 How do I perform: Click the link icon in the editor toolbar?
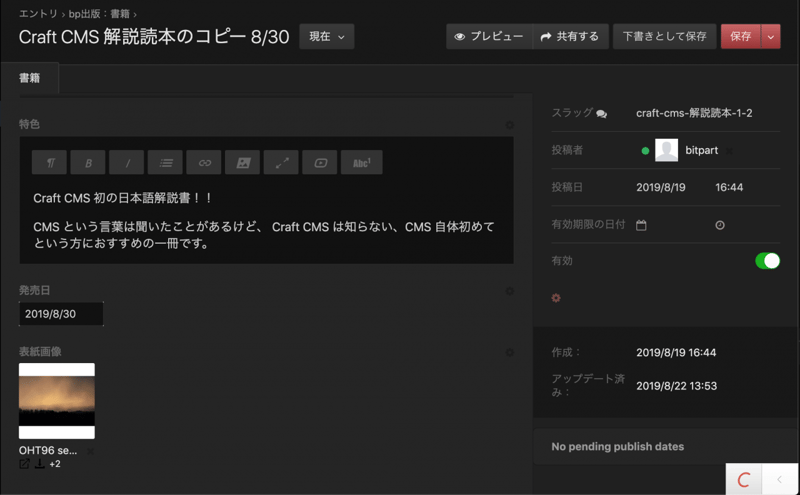click(x=204, y=162)
